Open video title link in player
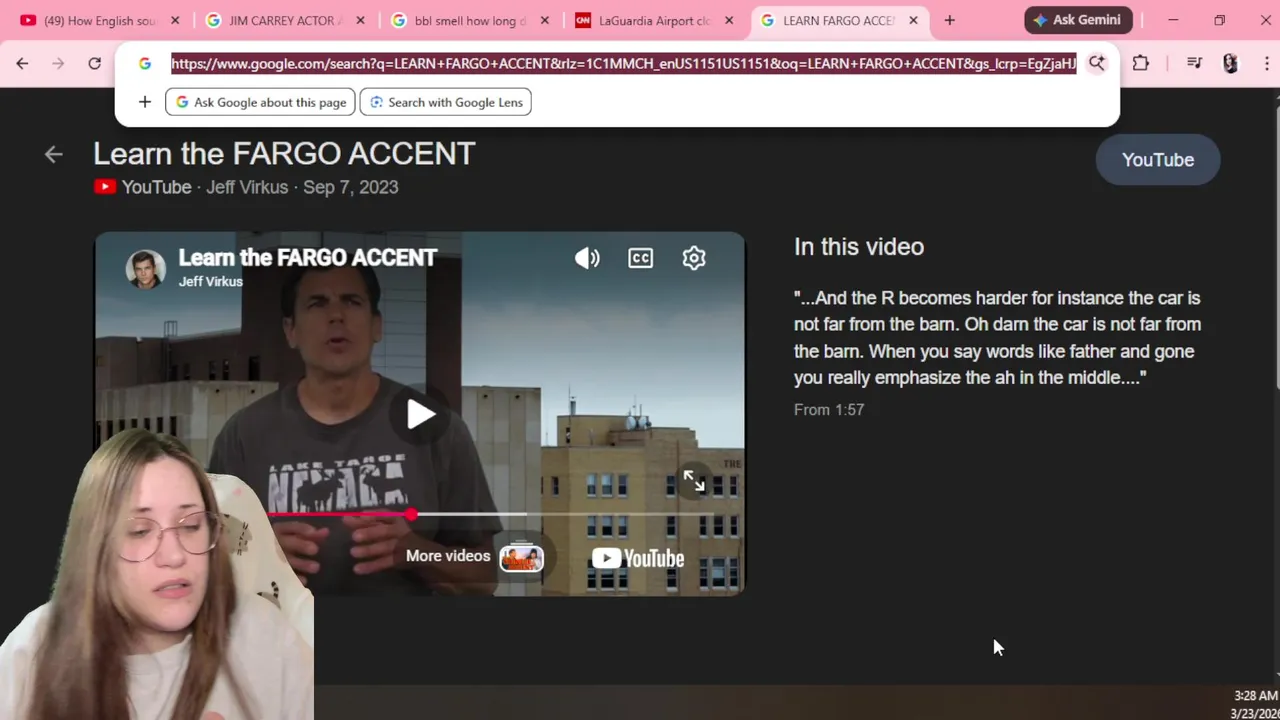This screenshot has width=1280, height=720. [x=308, y=257]
